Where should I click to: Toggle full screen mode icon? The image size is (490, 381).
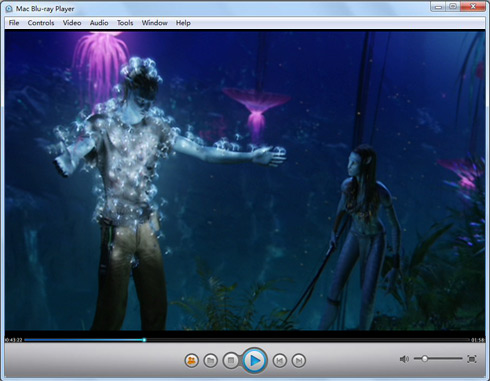coord(472,359)
